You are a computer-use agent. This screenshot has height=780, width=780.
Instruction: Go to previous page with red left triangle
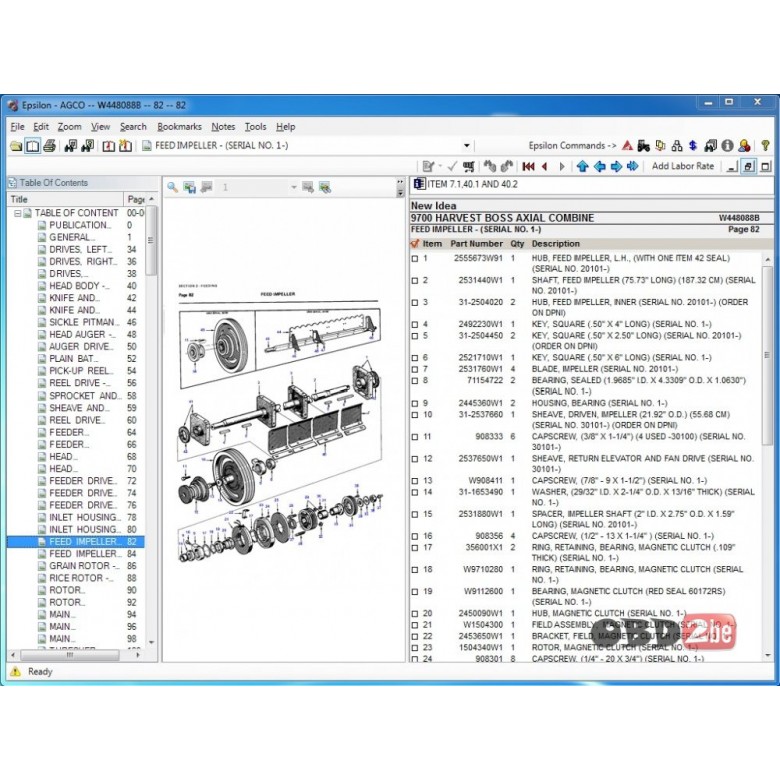click(545, 167)
